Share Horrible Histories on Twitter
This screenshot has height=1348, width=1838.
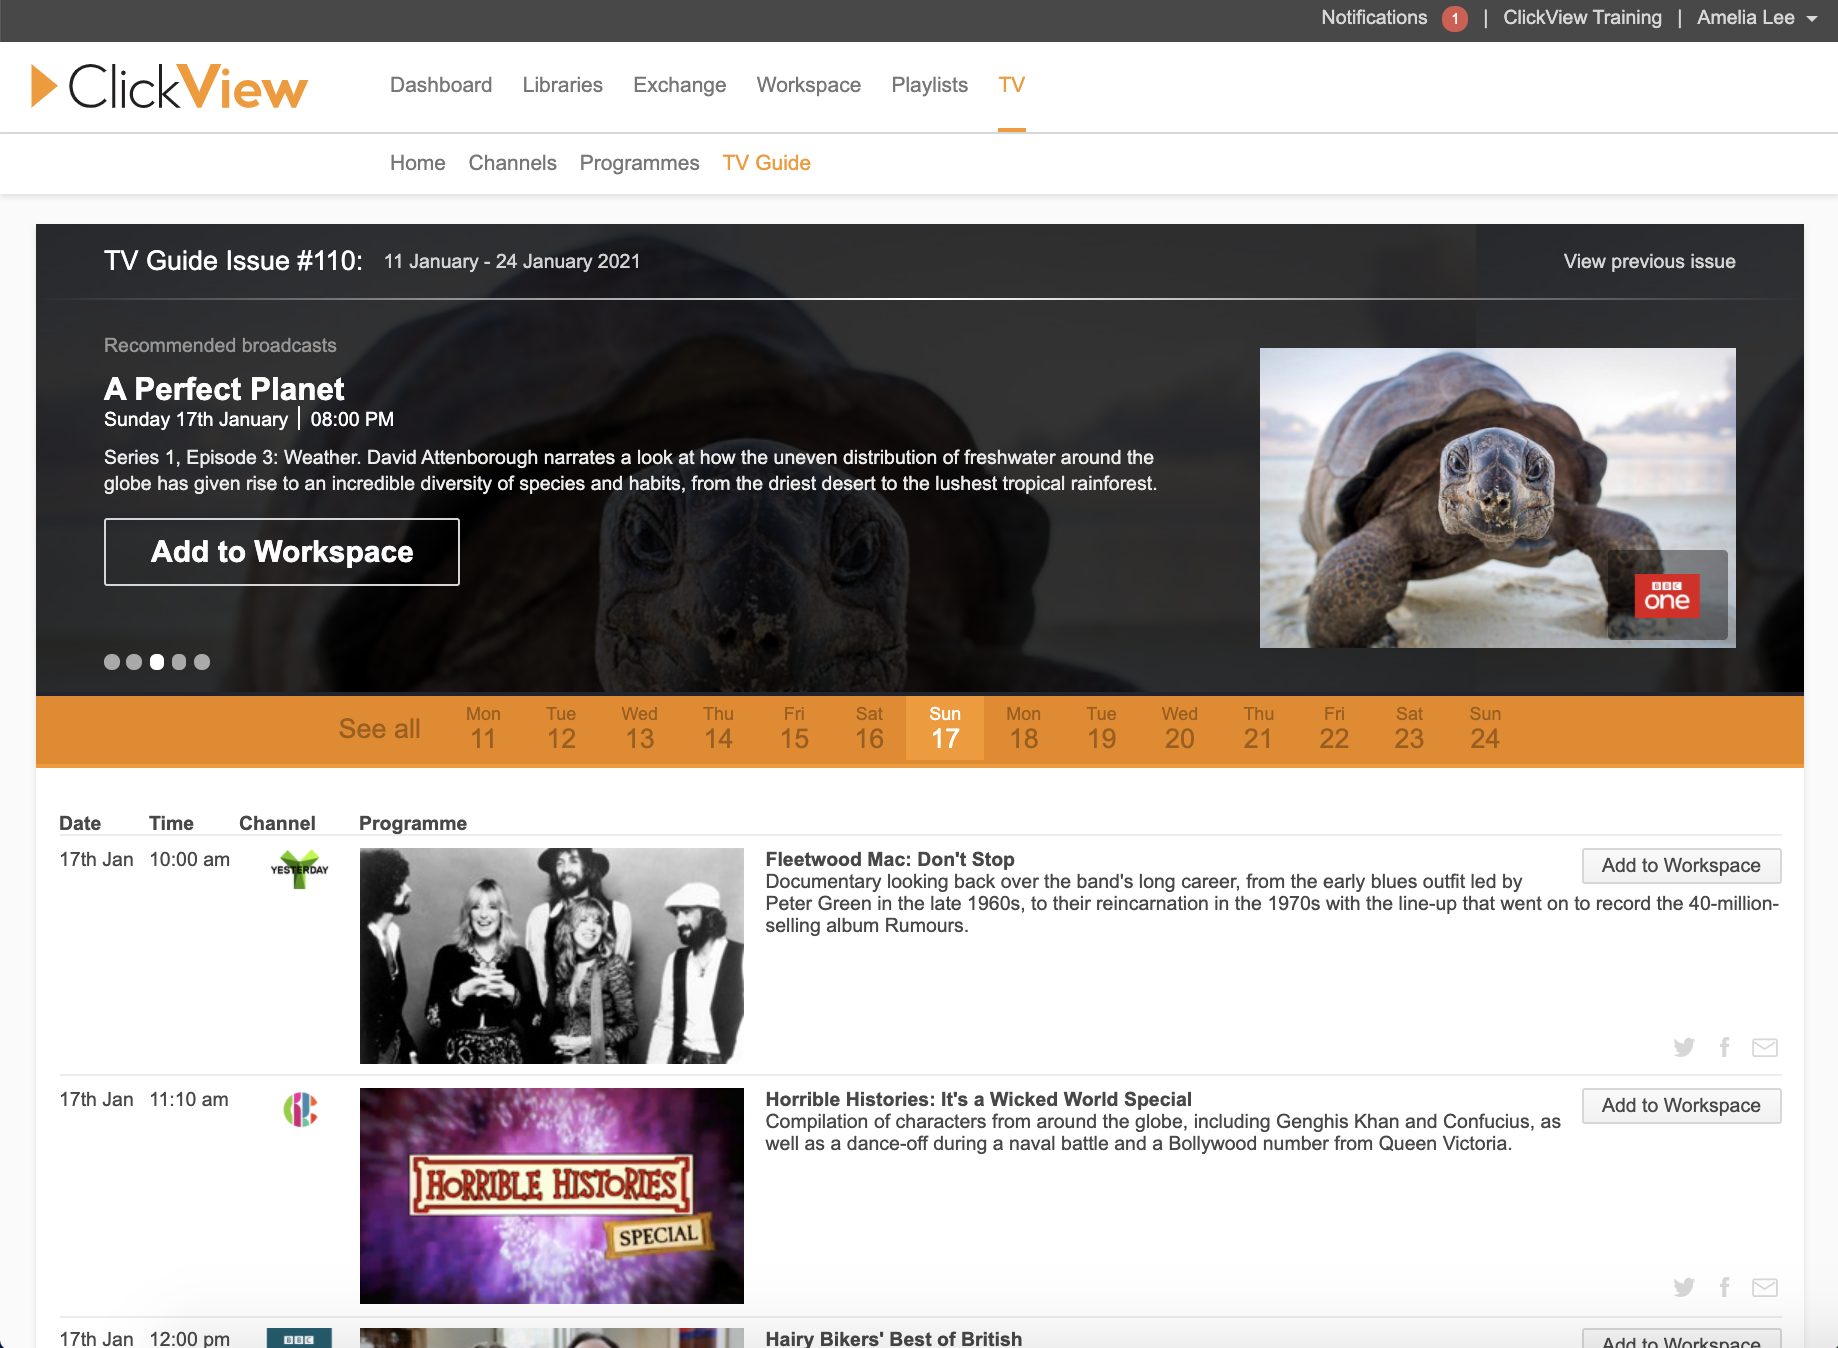tap(1684, 1287)
